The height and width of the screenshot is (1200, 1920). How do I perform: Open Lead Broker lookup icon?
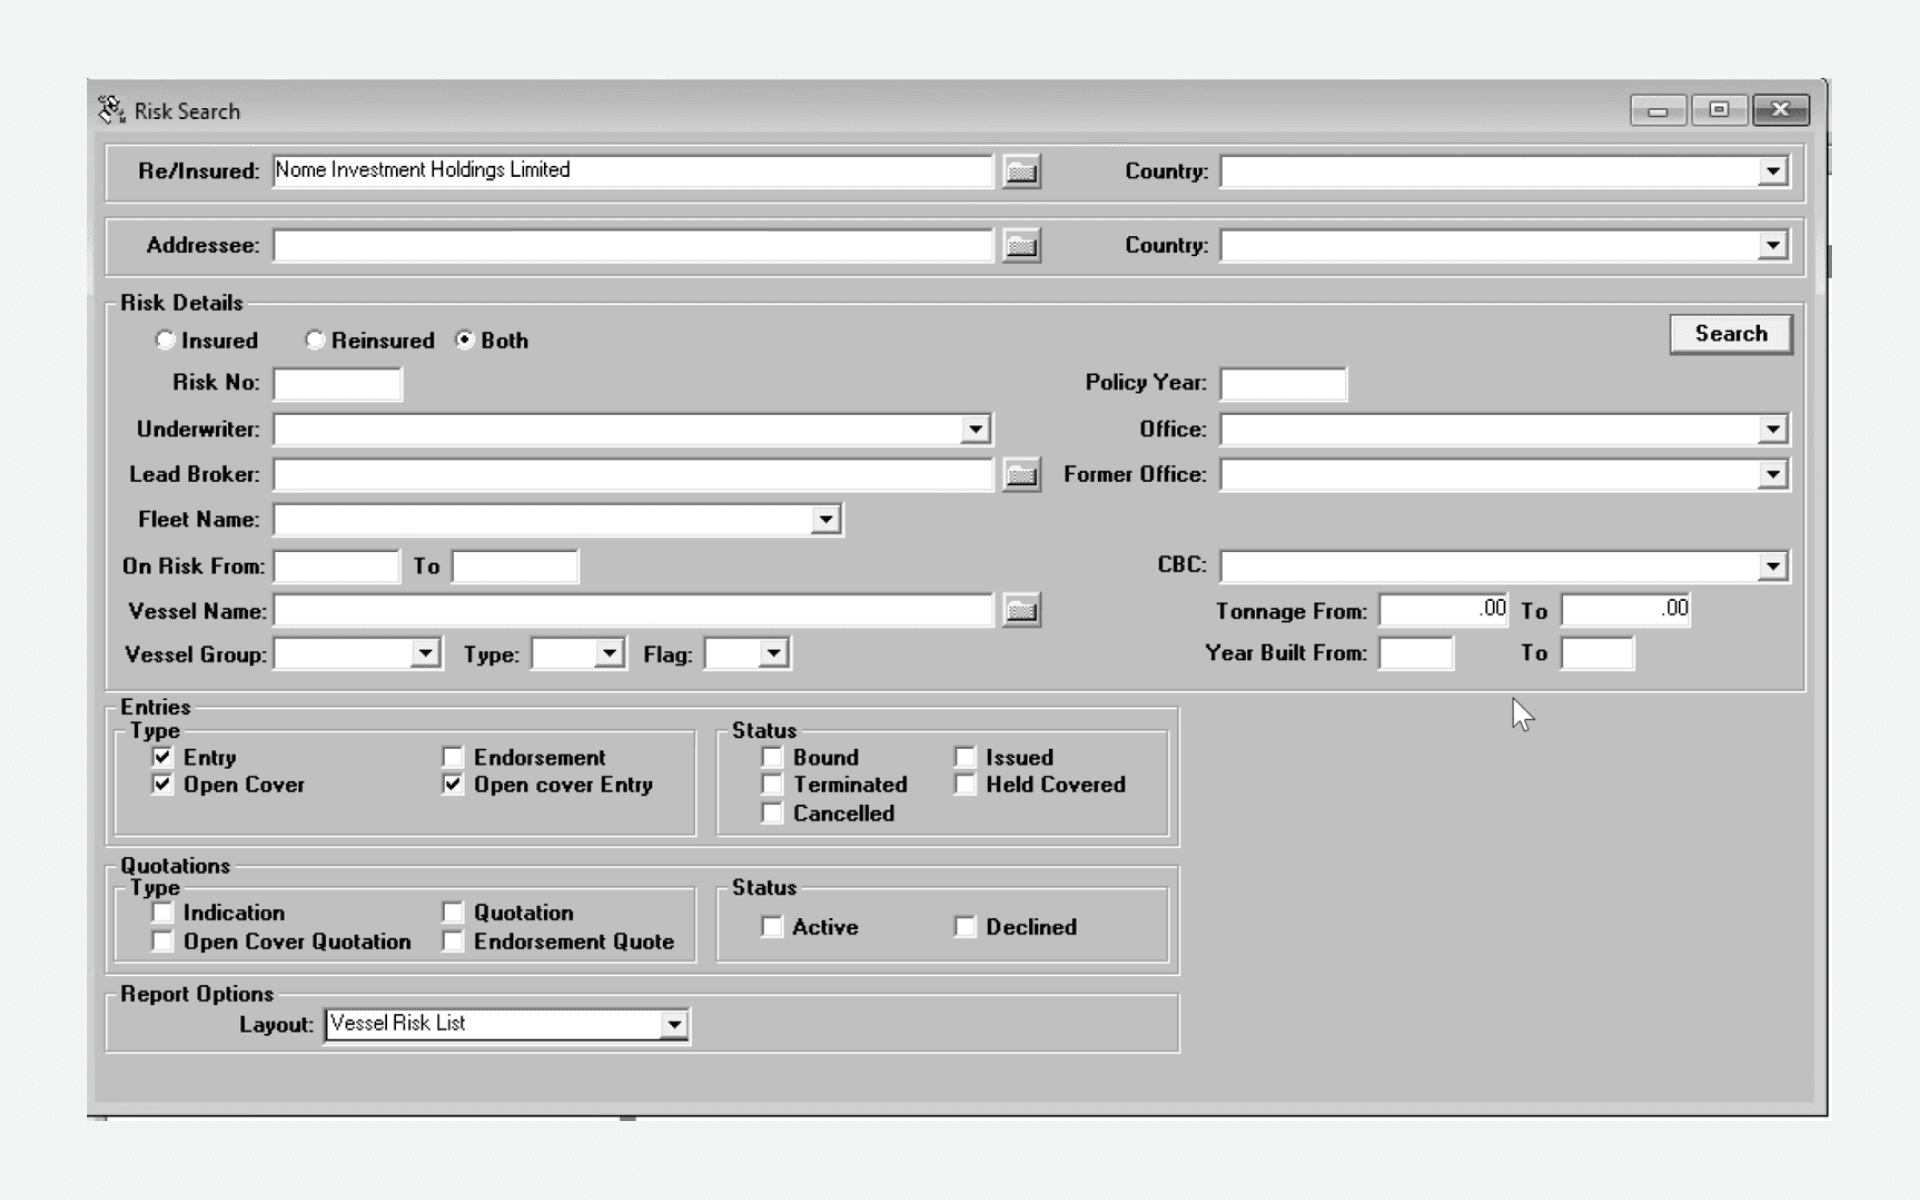tap(1020, 475)
